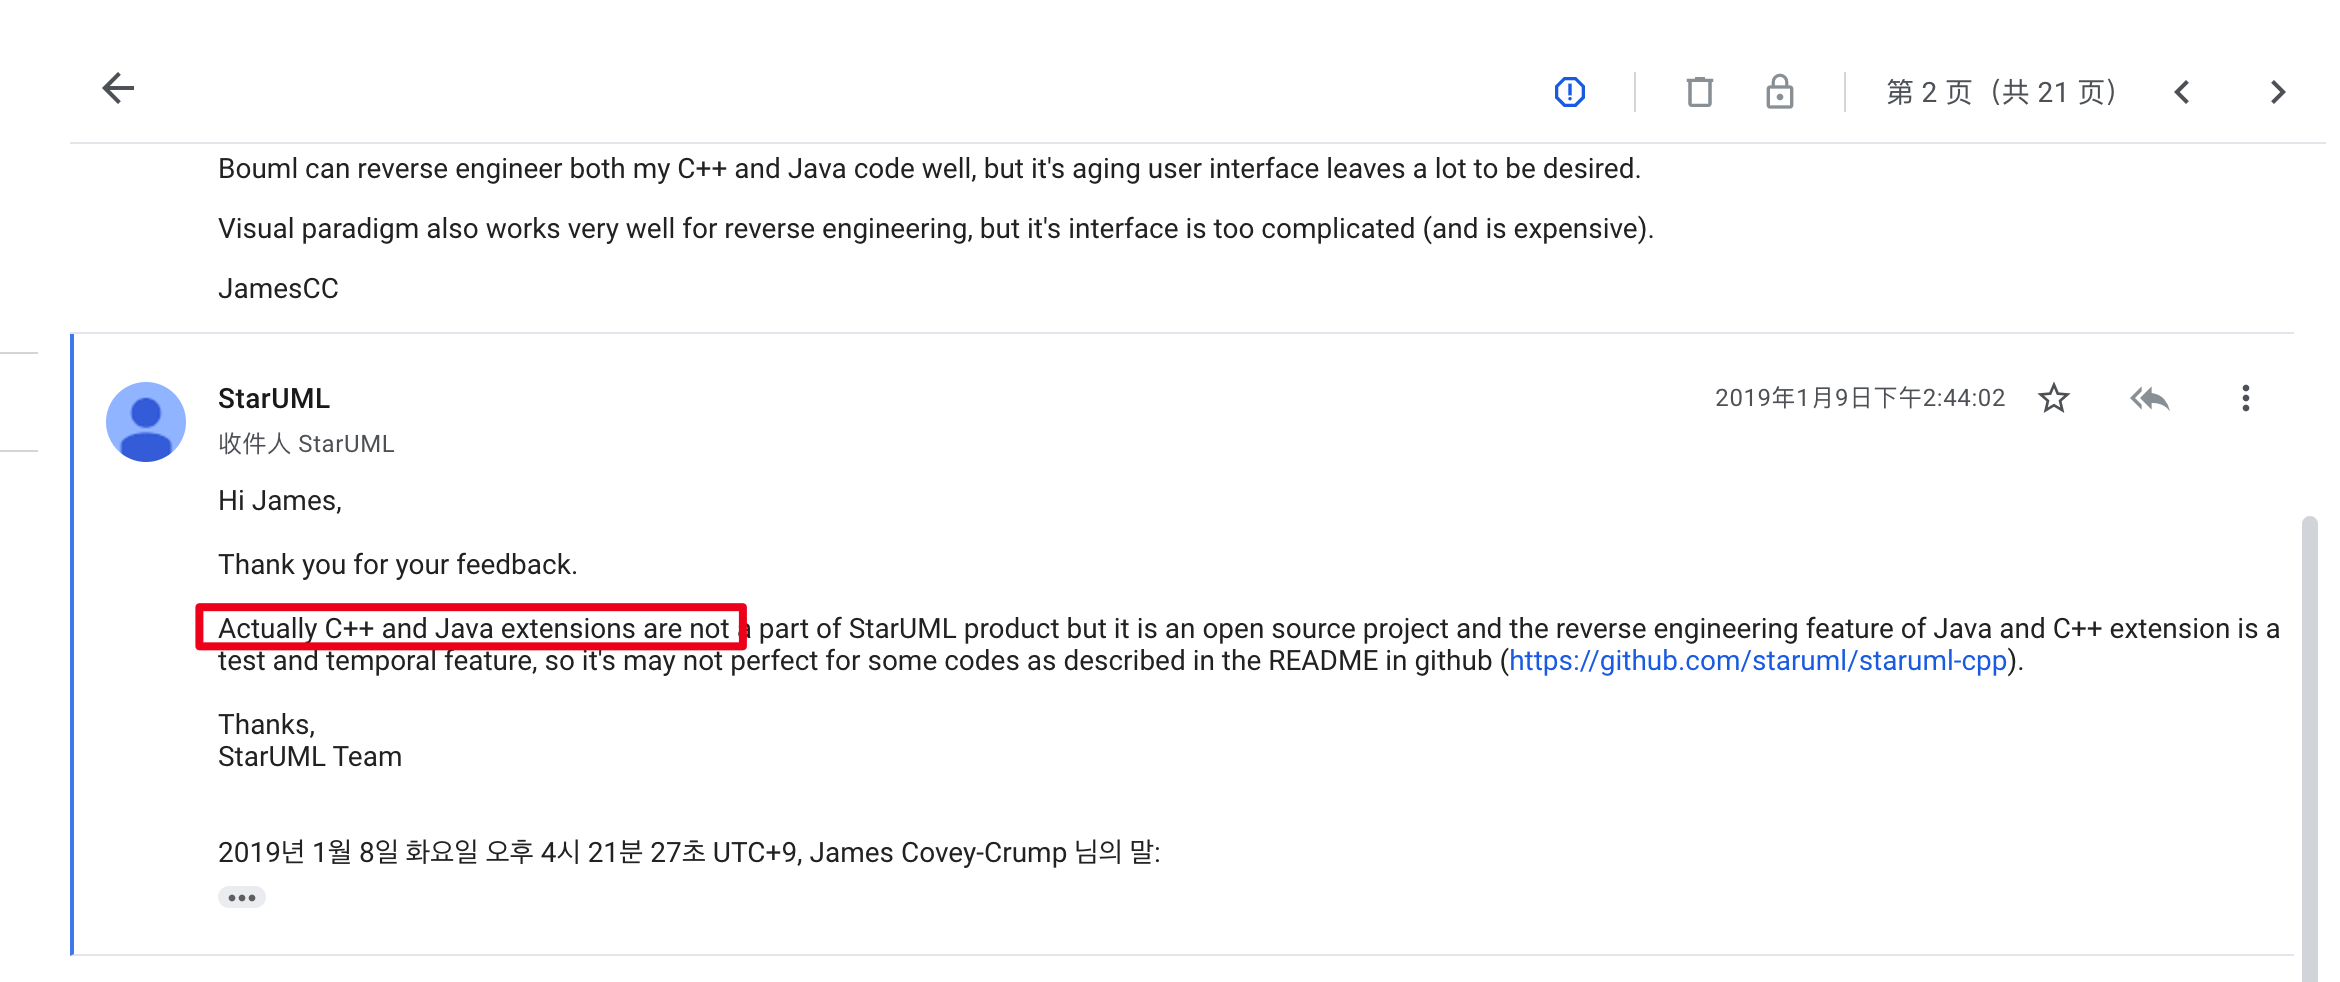
Task: Click the page indicator '第 2 页 (共 21 页)'
Action: pos(2001,92)
